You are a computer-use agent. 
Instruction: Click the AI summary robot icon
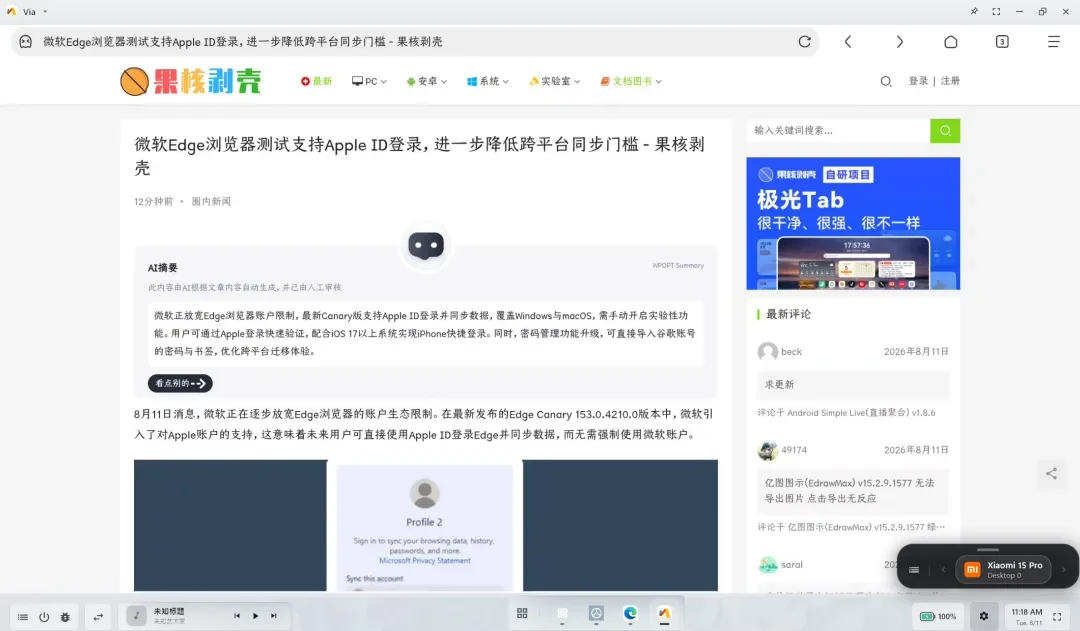[x=426, y=245]
